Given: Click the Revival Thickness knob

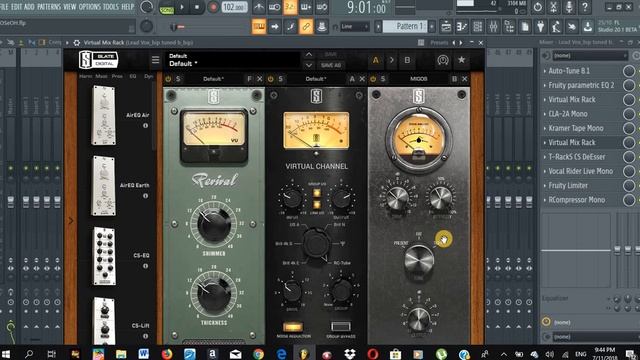Looking at the screenshot, I should 213,293.
